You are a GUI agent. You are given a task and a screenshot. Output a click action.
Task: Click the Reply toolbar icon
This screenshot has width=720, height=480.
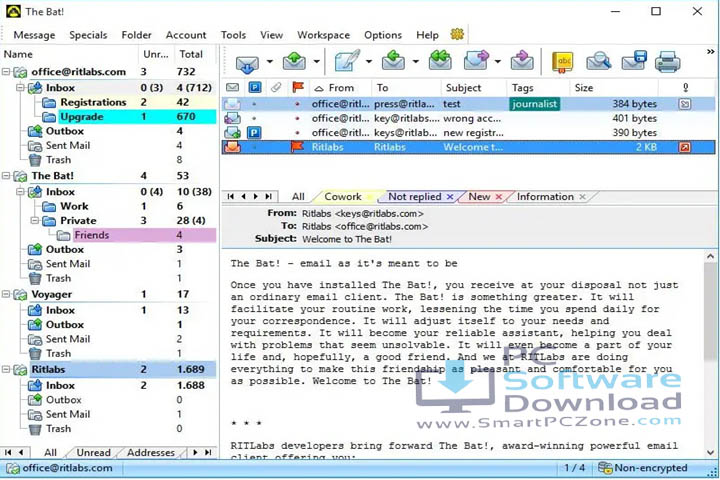[393, 61]
